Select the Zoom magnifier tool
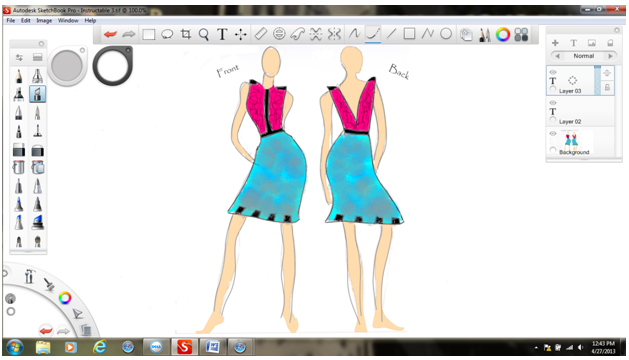629x360 pixels. pyautogui.click(x=203, y=35)
